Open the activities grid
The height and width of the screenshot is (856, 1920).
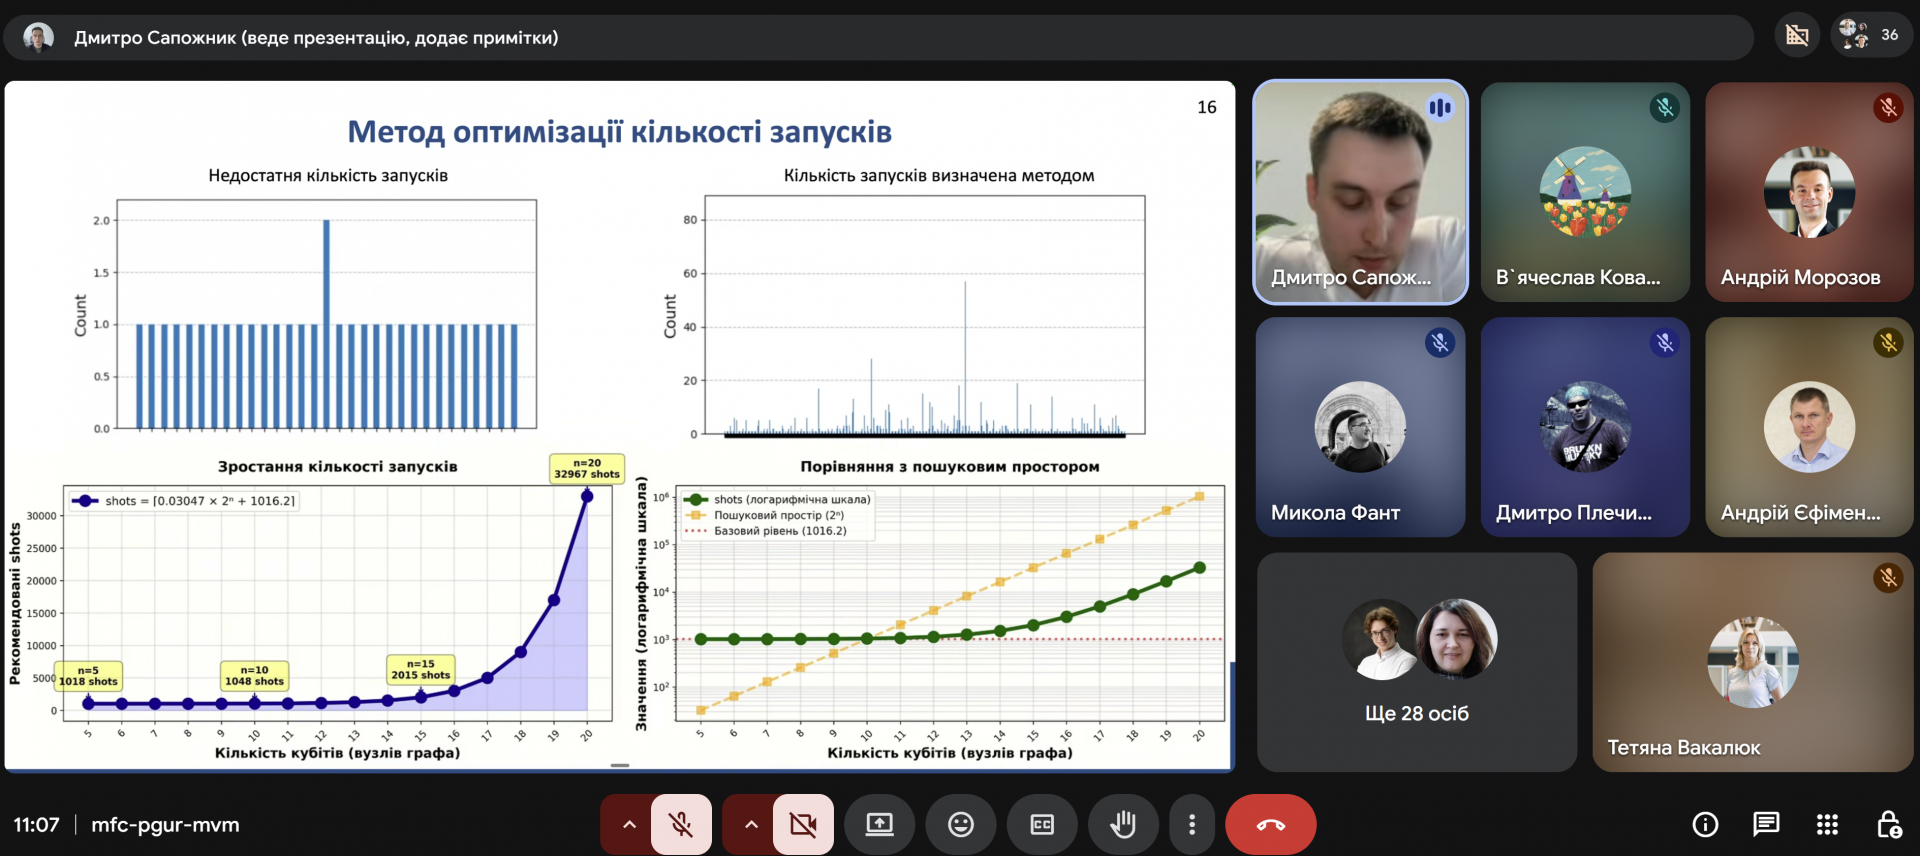(x=1827, y=825)
